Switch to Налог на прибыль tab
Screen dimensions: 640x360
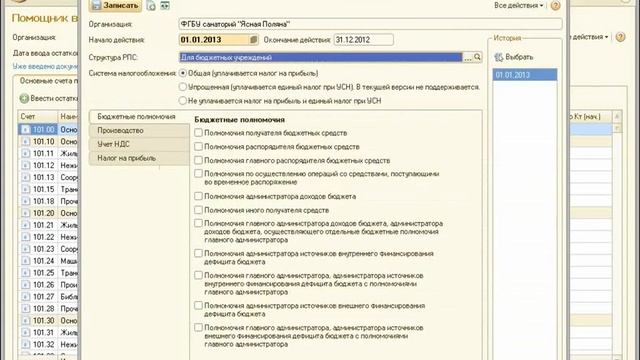click(139, 158)
